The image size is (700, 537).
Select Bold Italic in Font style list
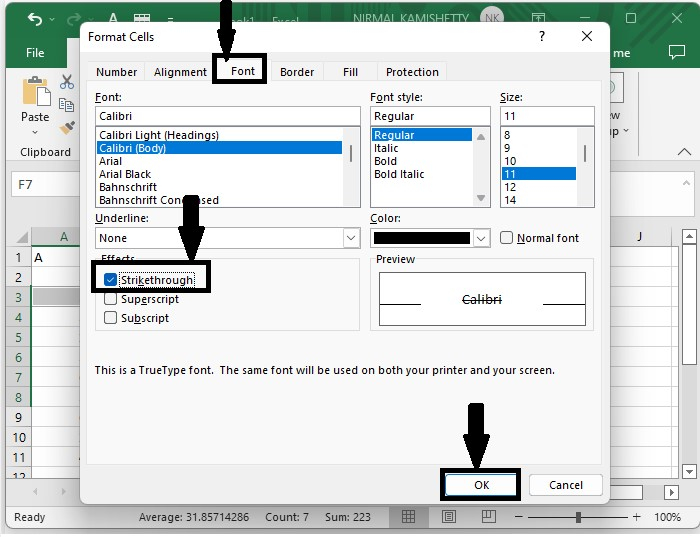pos(399,174)
